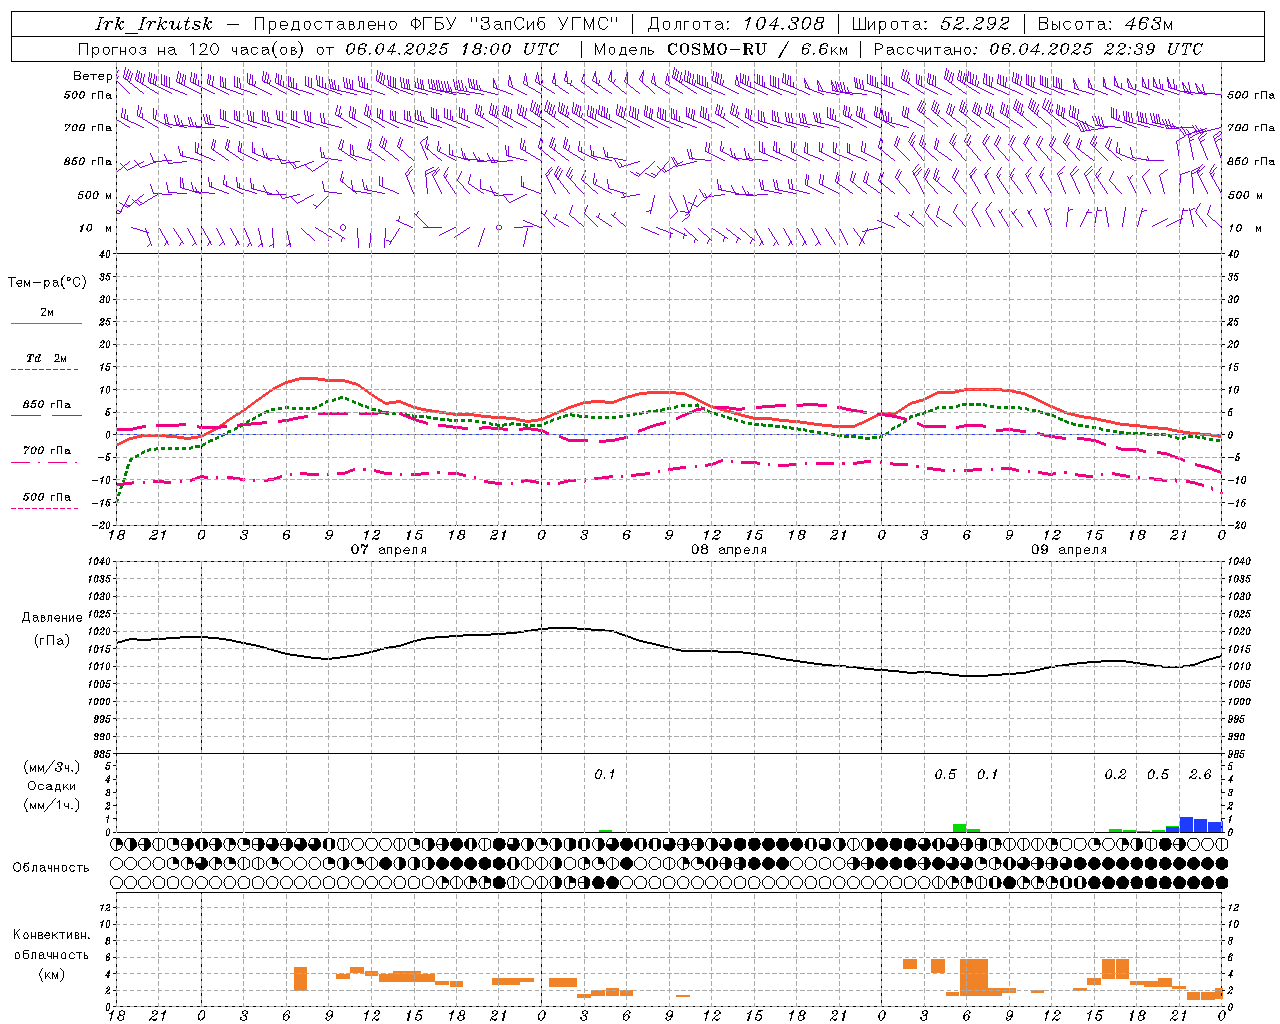
Task: Click the Тем-ра(°C) temperature label
Action: coord(47,282)
